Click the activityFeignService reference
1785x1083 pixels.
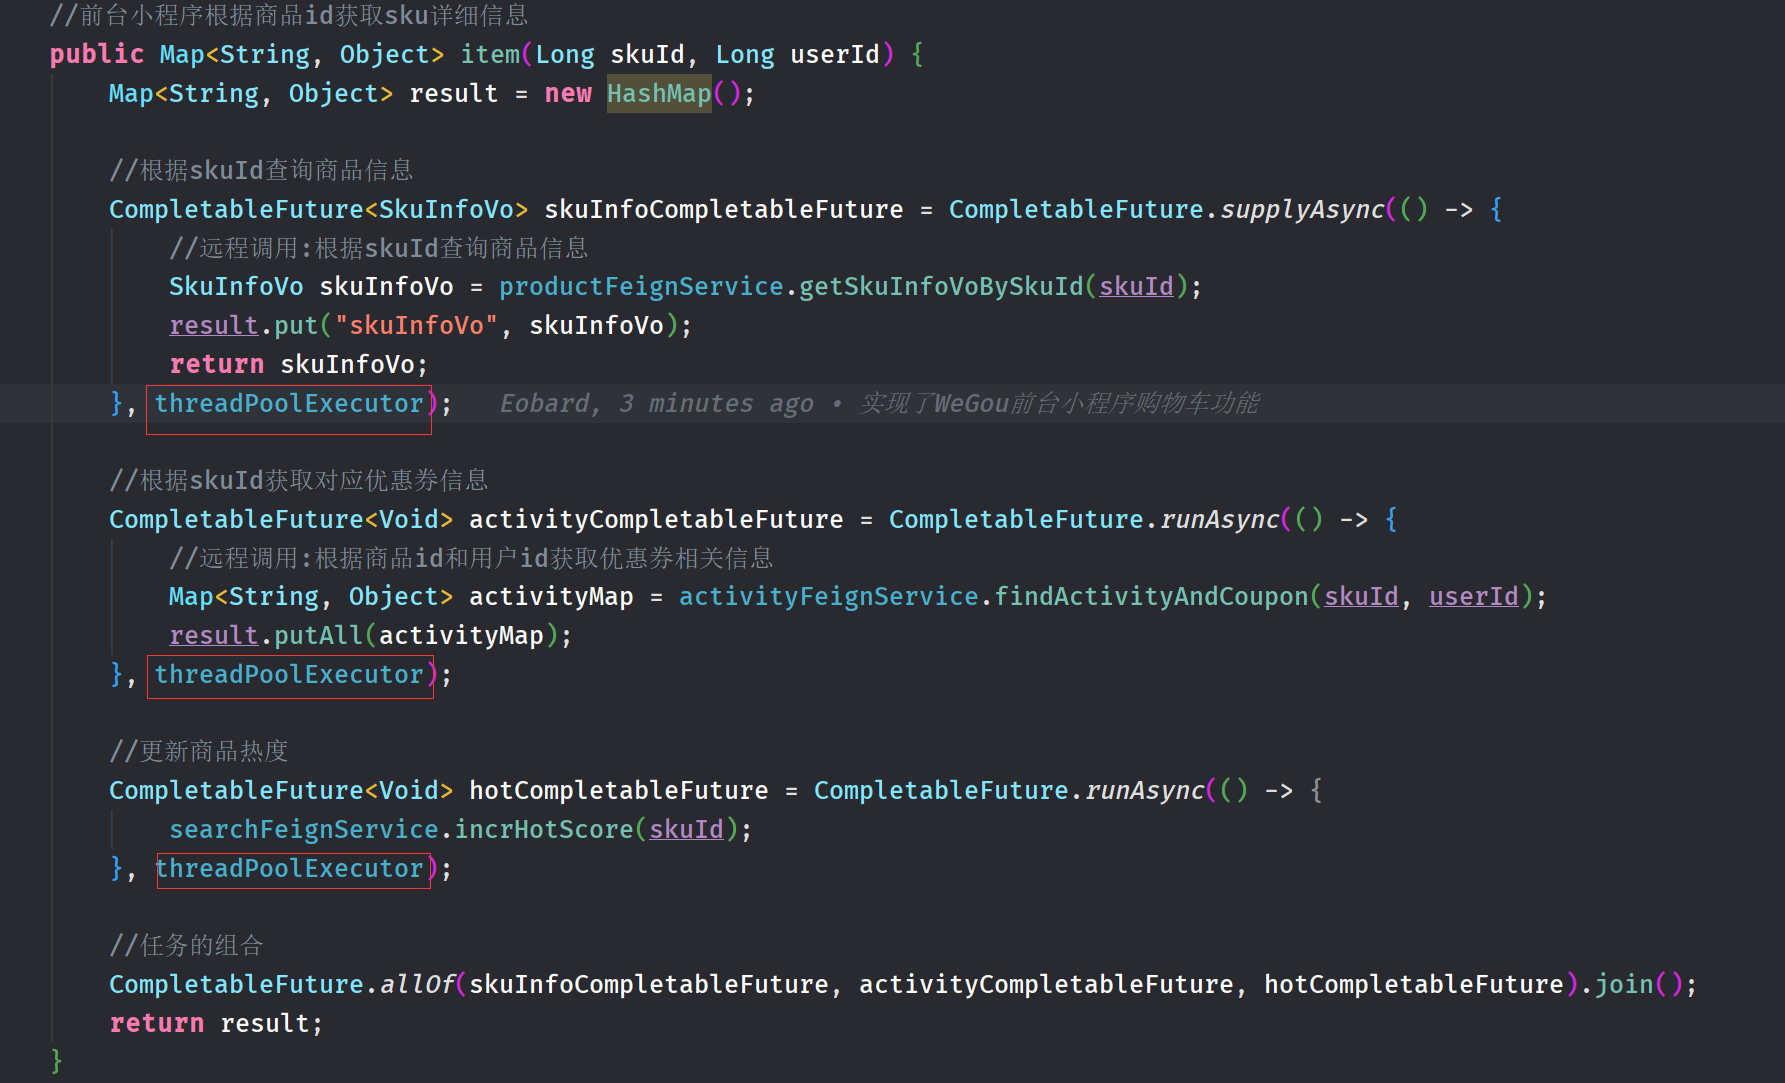[x=828, y=597]
